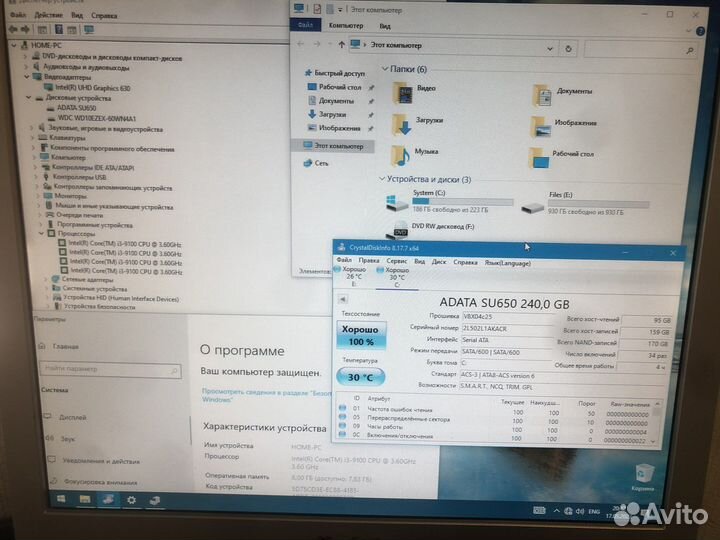Viewport: 720px width, 540px height.
Task: Open the Файл tab in Explorer
Action: pos(305,25)
